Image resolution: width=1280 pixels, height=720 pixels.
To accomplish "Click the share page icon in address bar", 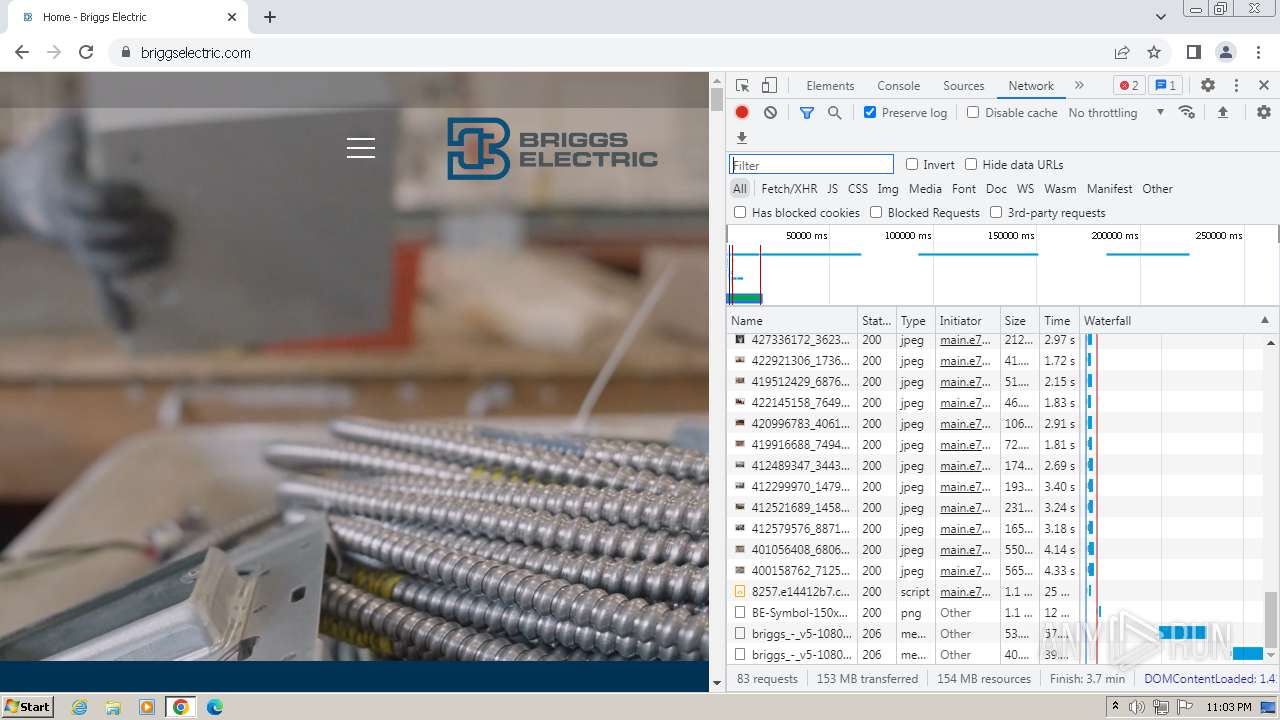I will pyautogui.click(x=1122, y=52).
